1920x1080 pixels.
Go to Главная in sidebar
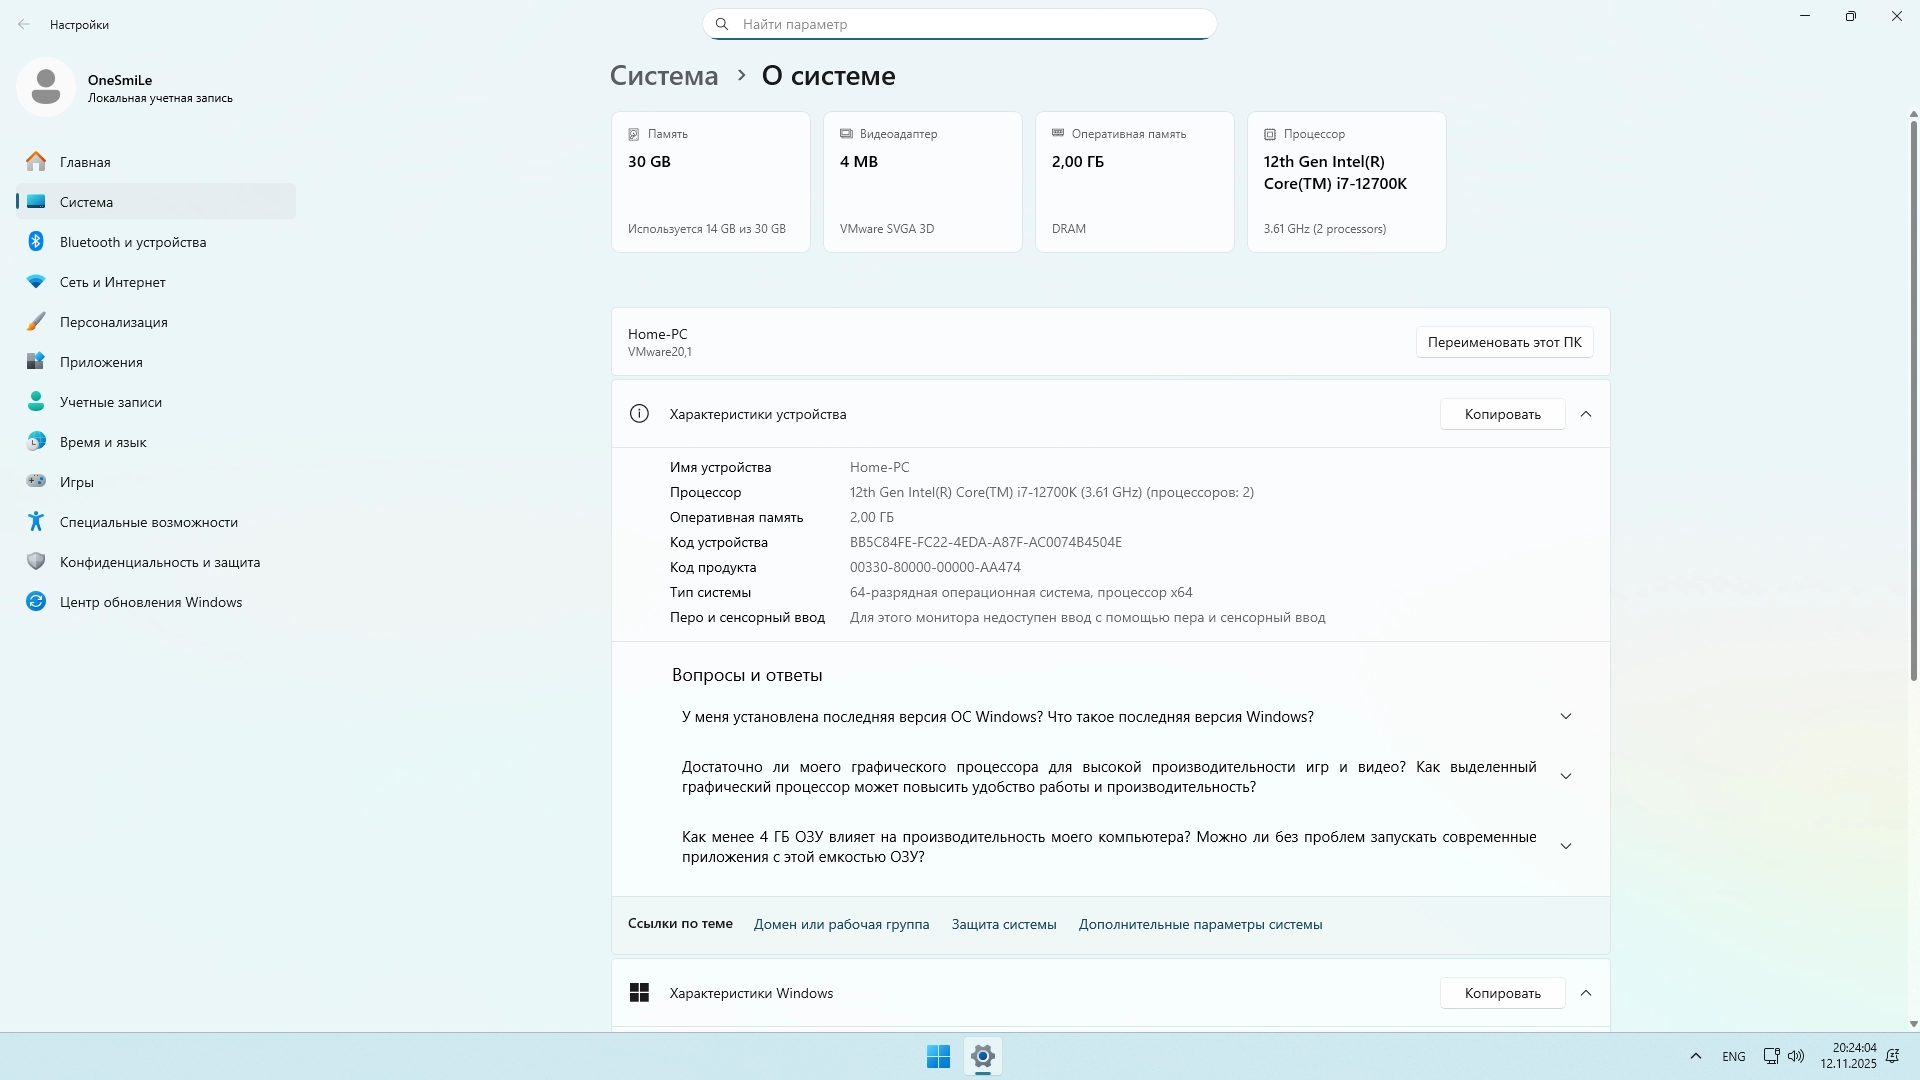coord(85,162)
